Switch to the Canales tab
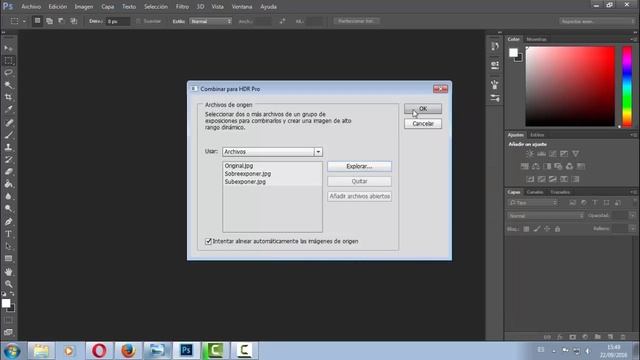Screen dimensions: 640x360 [535, 192]
